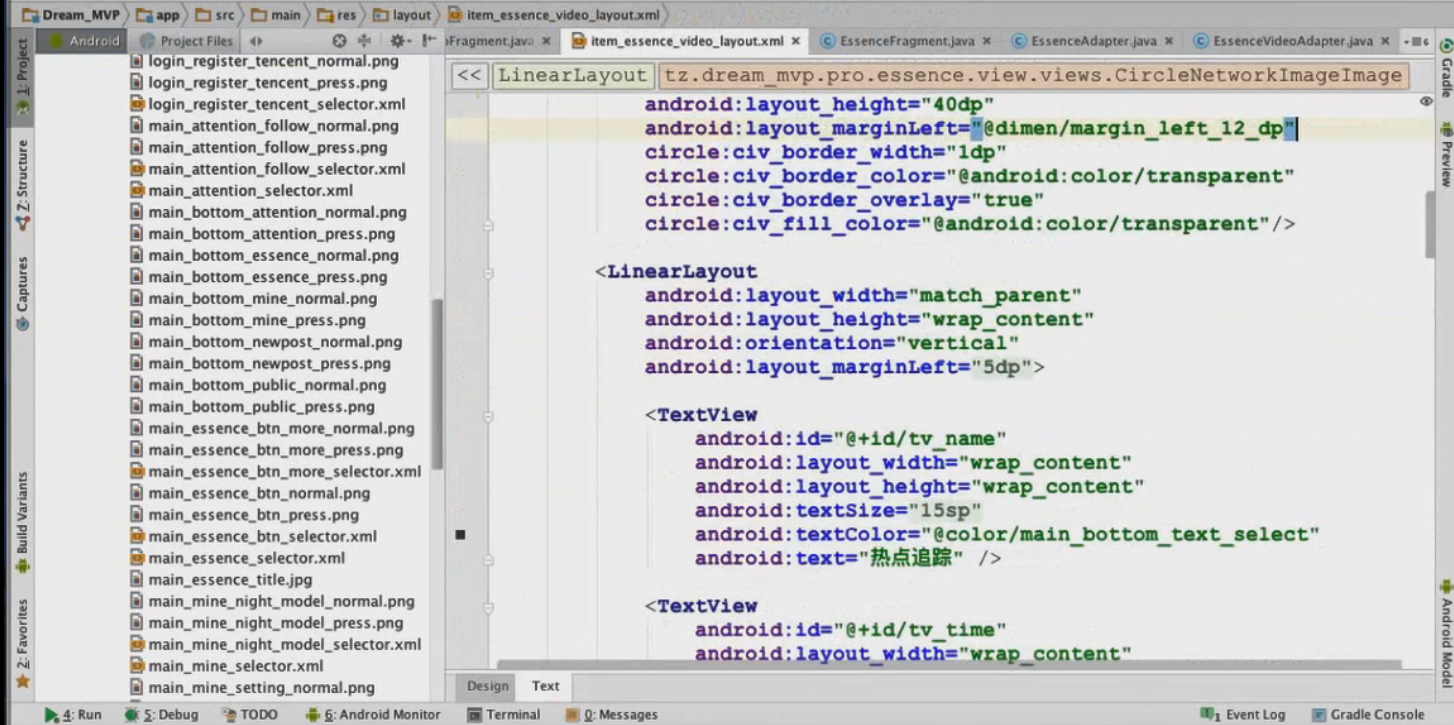Collapse the tv_name TextView fold marker
1454x725 pixels.
pyautogui.click(x=488, y=415)
